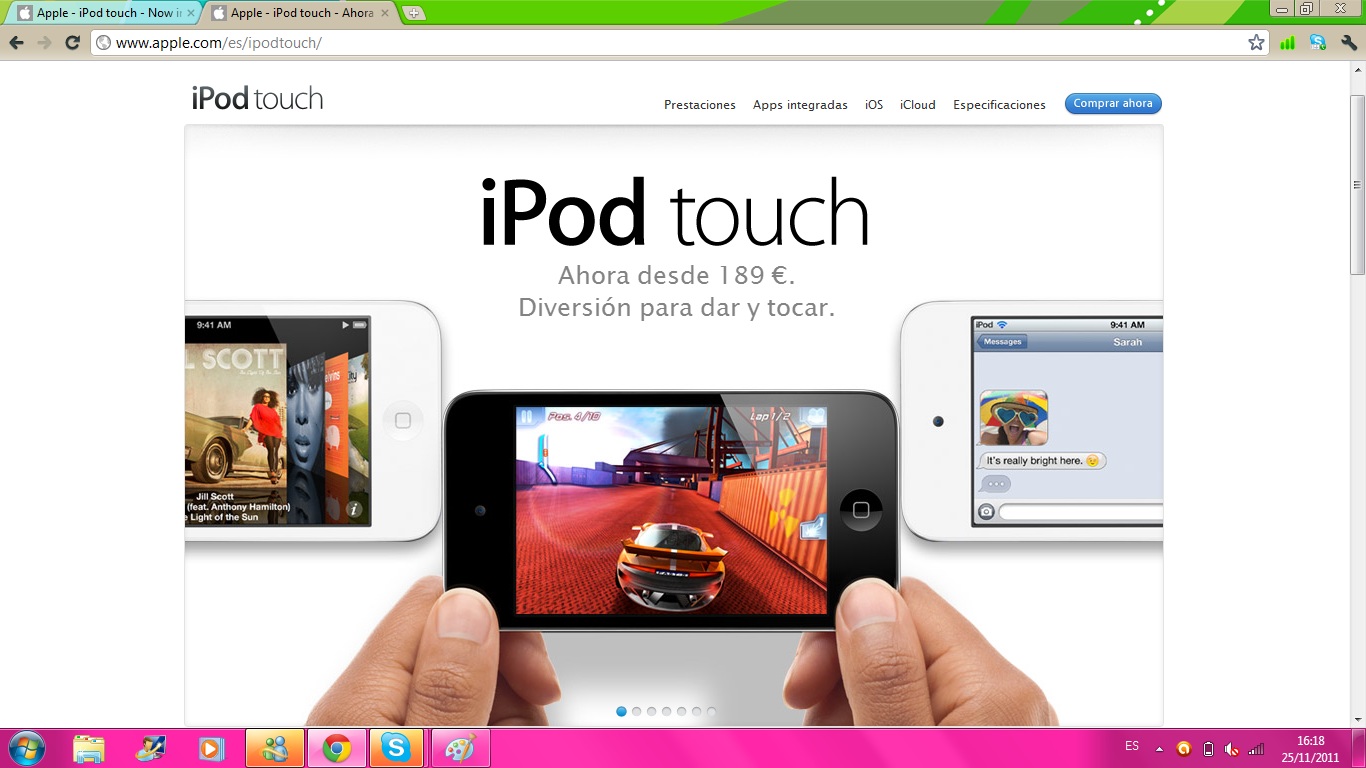Select the third carousel dot
This screenshot has width=1366, height=768.
coord(651,711)
